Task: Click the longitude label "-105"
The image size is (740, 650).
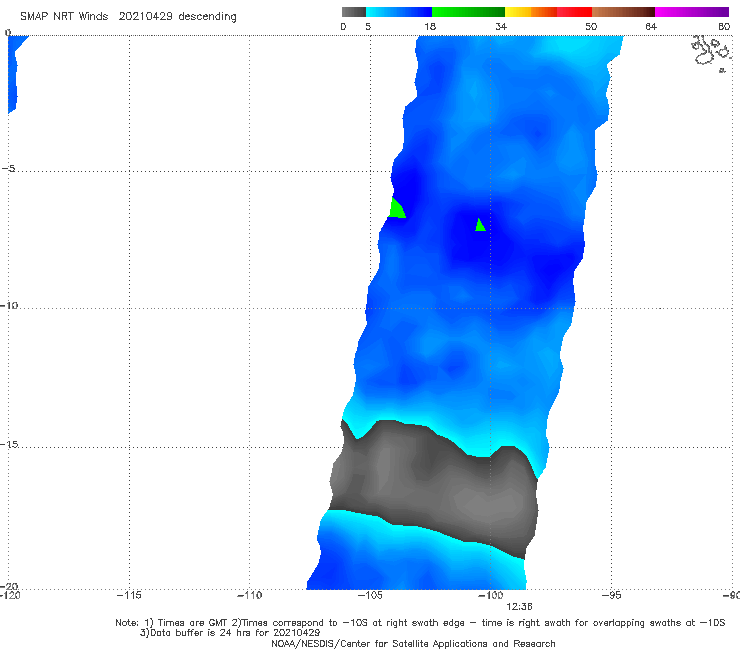Action: point(370,596)
